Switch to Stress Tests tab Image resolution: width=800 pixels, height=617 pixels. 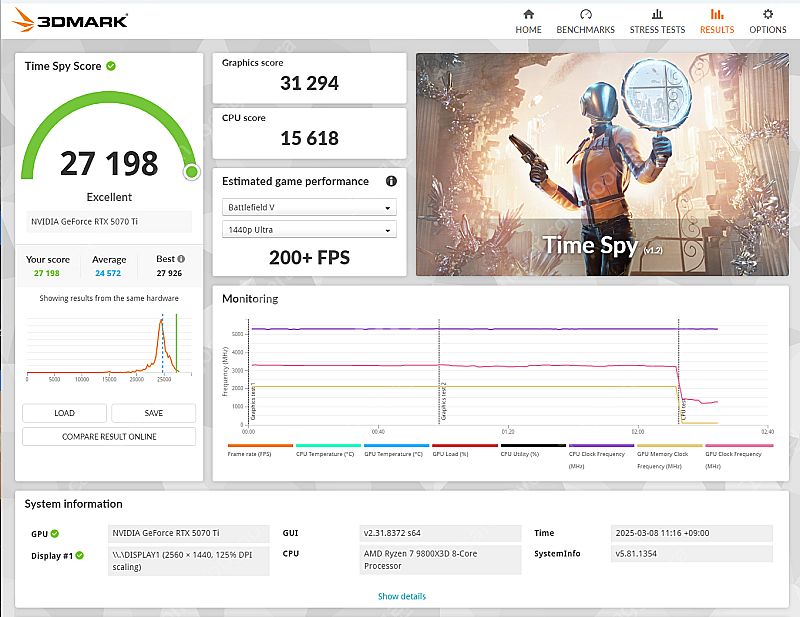657,21
